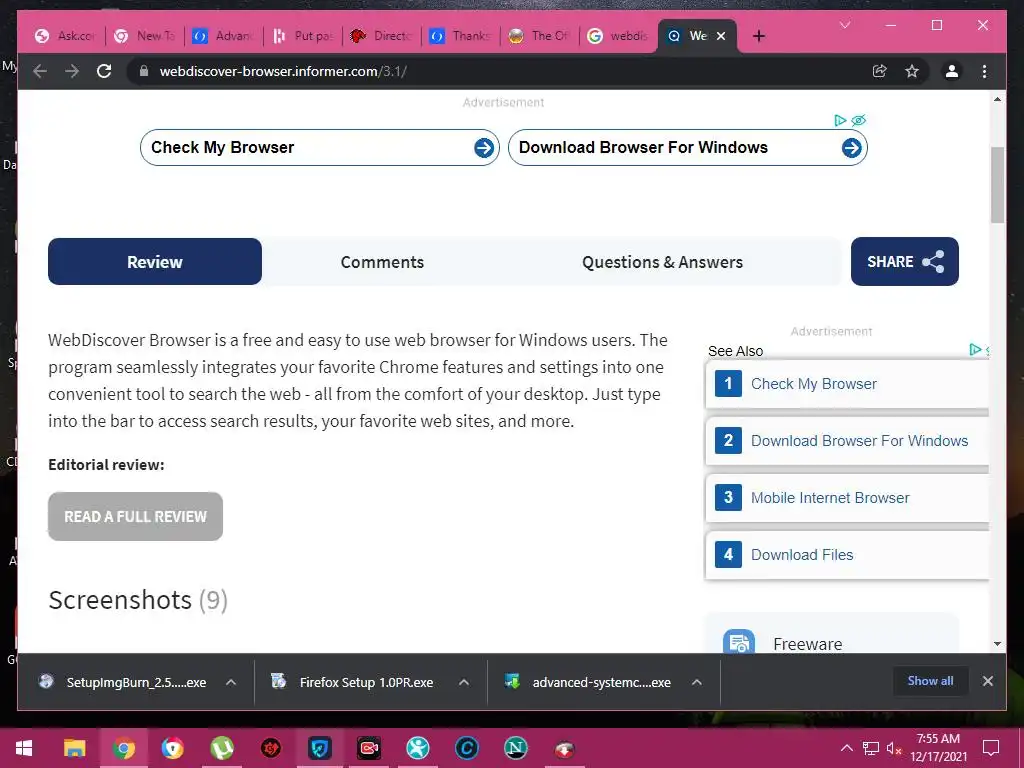Open a new browser tab
Viewport: 1024px width, 768px height.
(x=758, y=36)
